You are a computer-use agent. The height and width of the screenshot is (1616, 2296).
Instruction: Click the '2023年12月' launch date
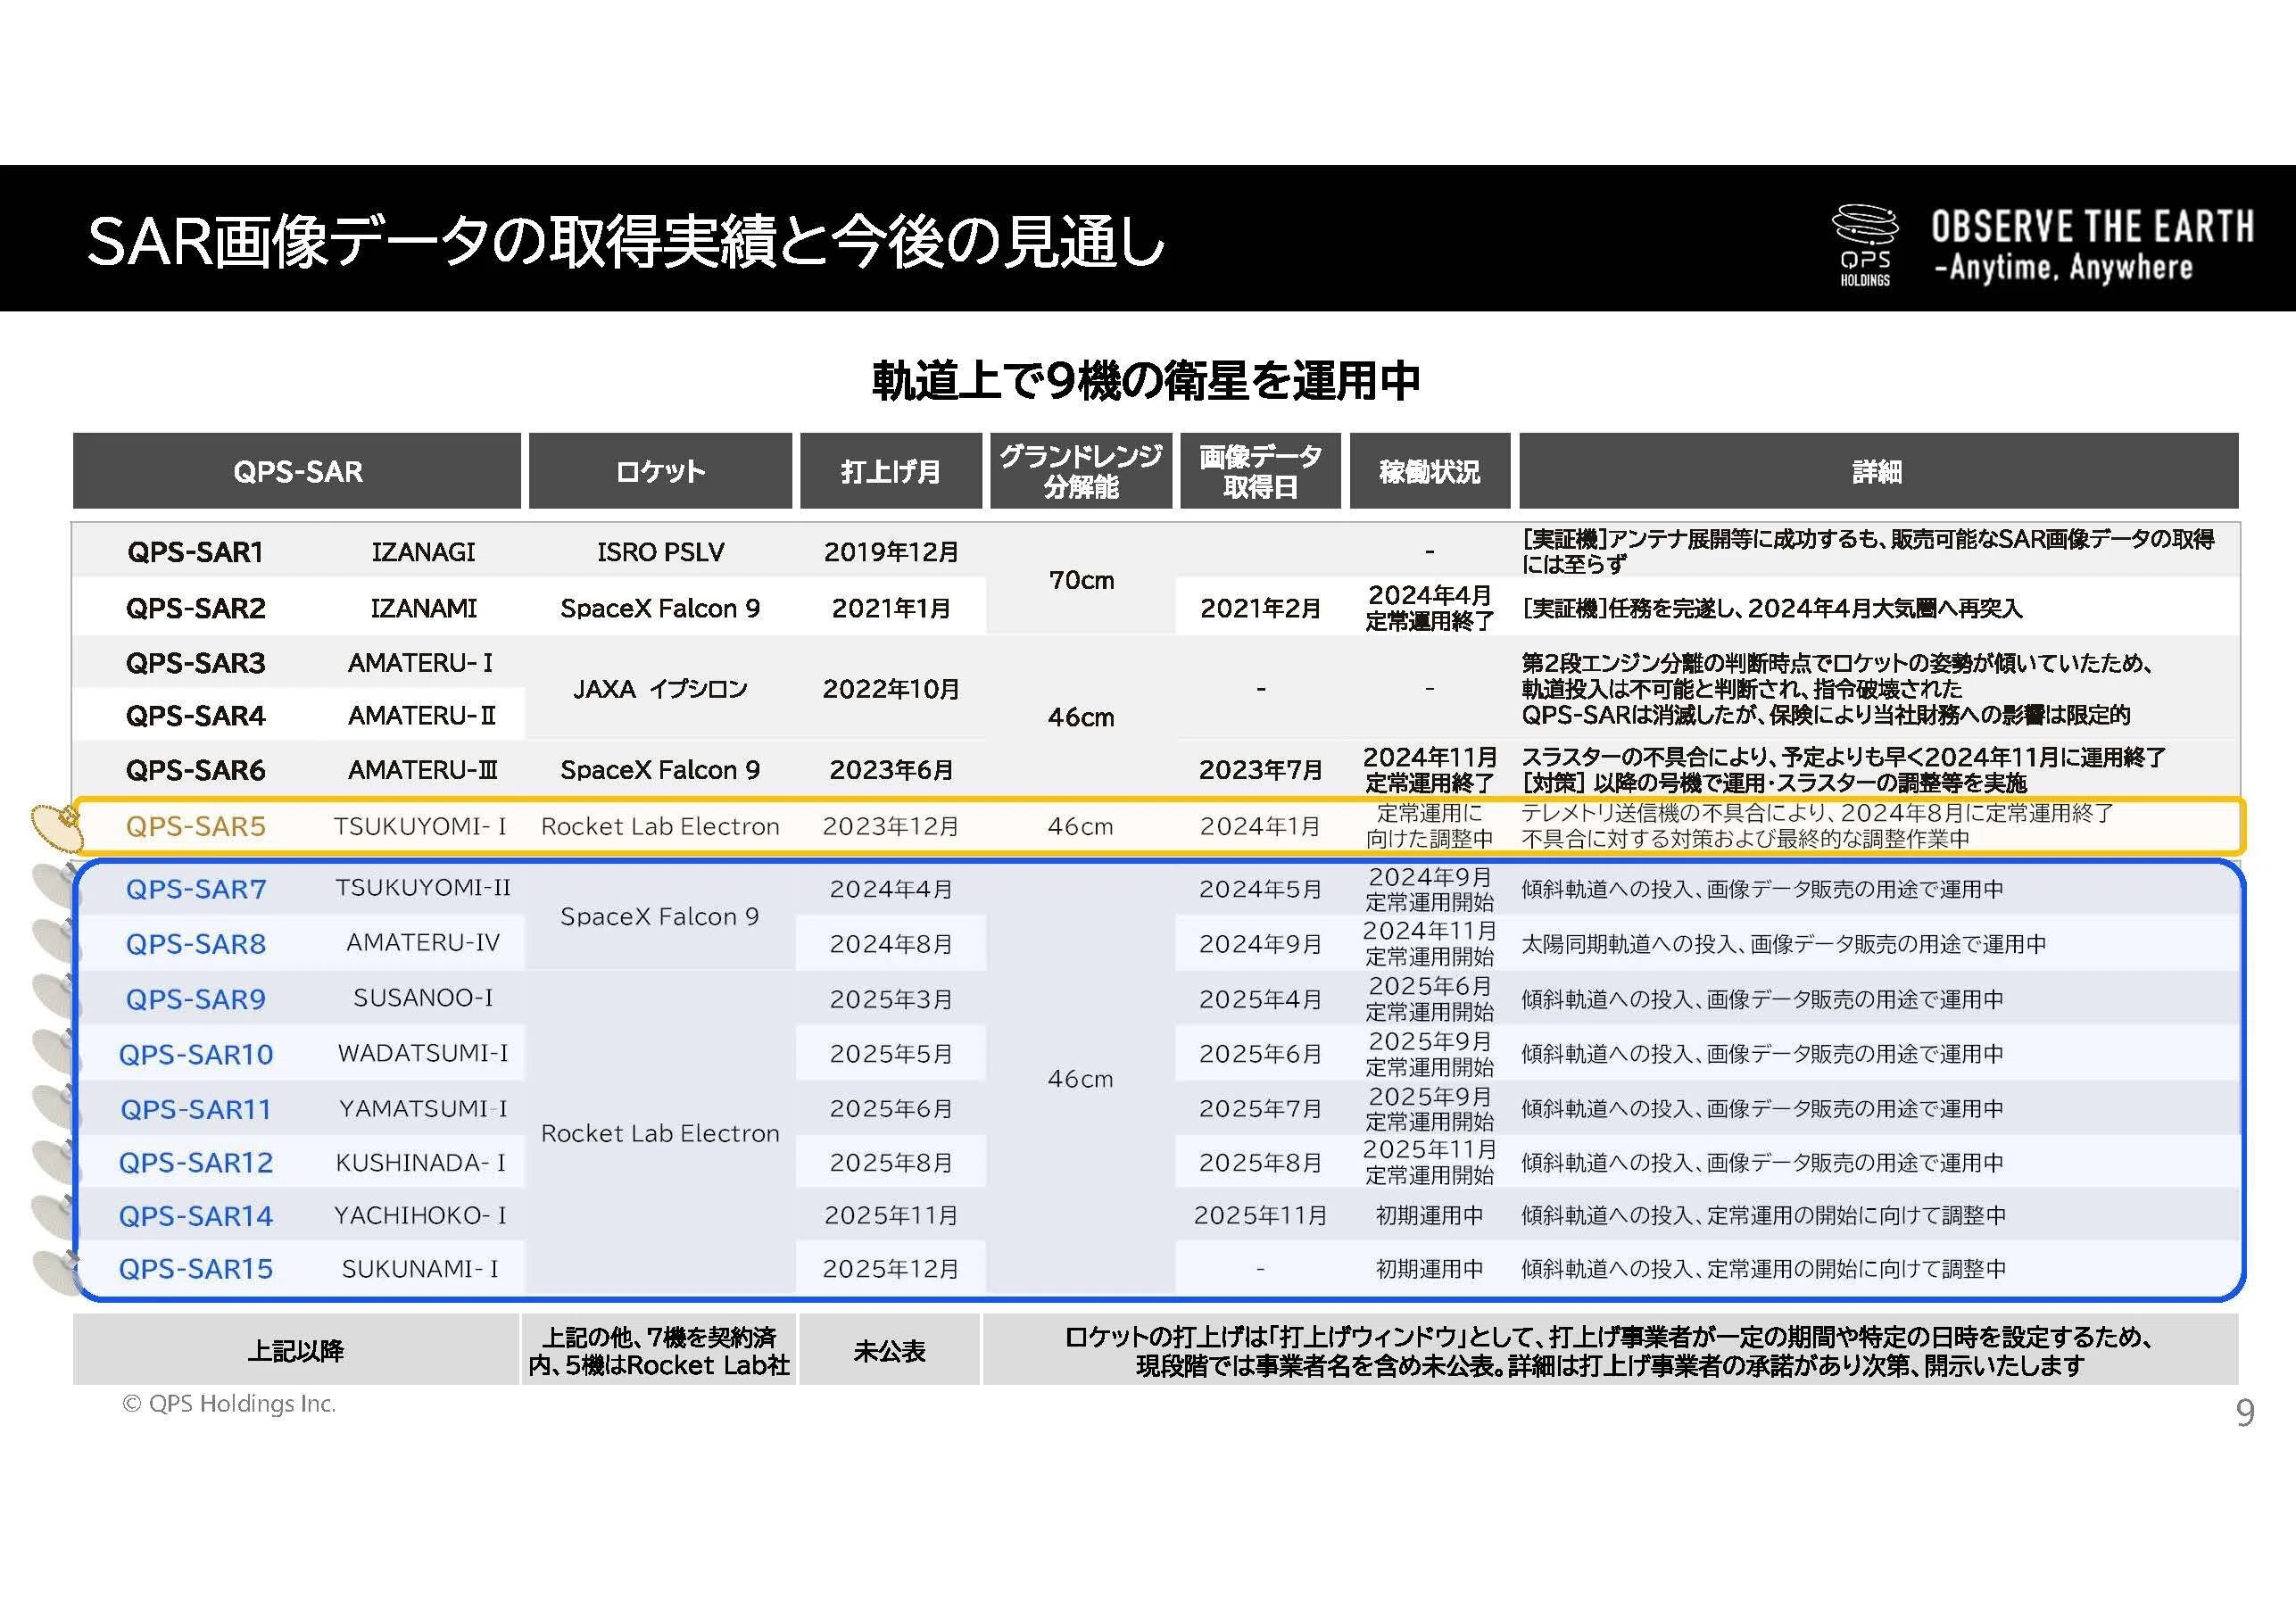click(x=891, y=826)
